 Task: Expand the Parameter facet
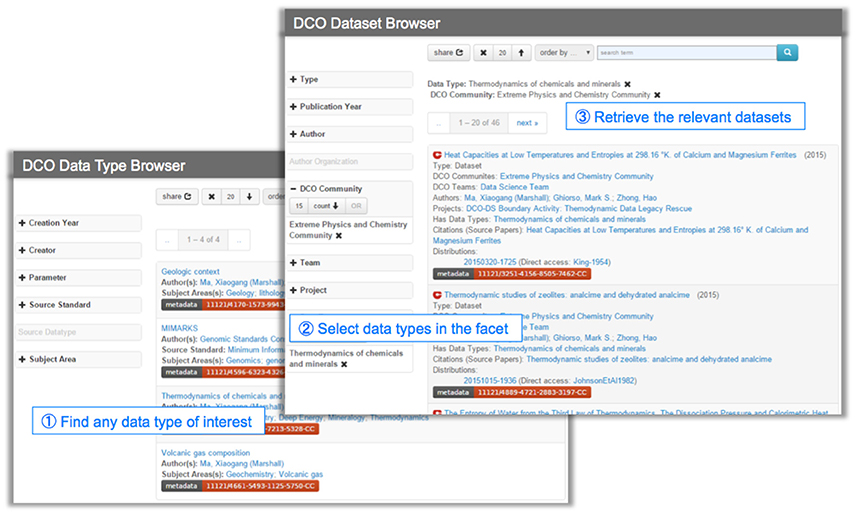[x=79, y=277]
